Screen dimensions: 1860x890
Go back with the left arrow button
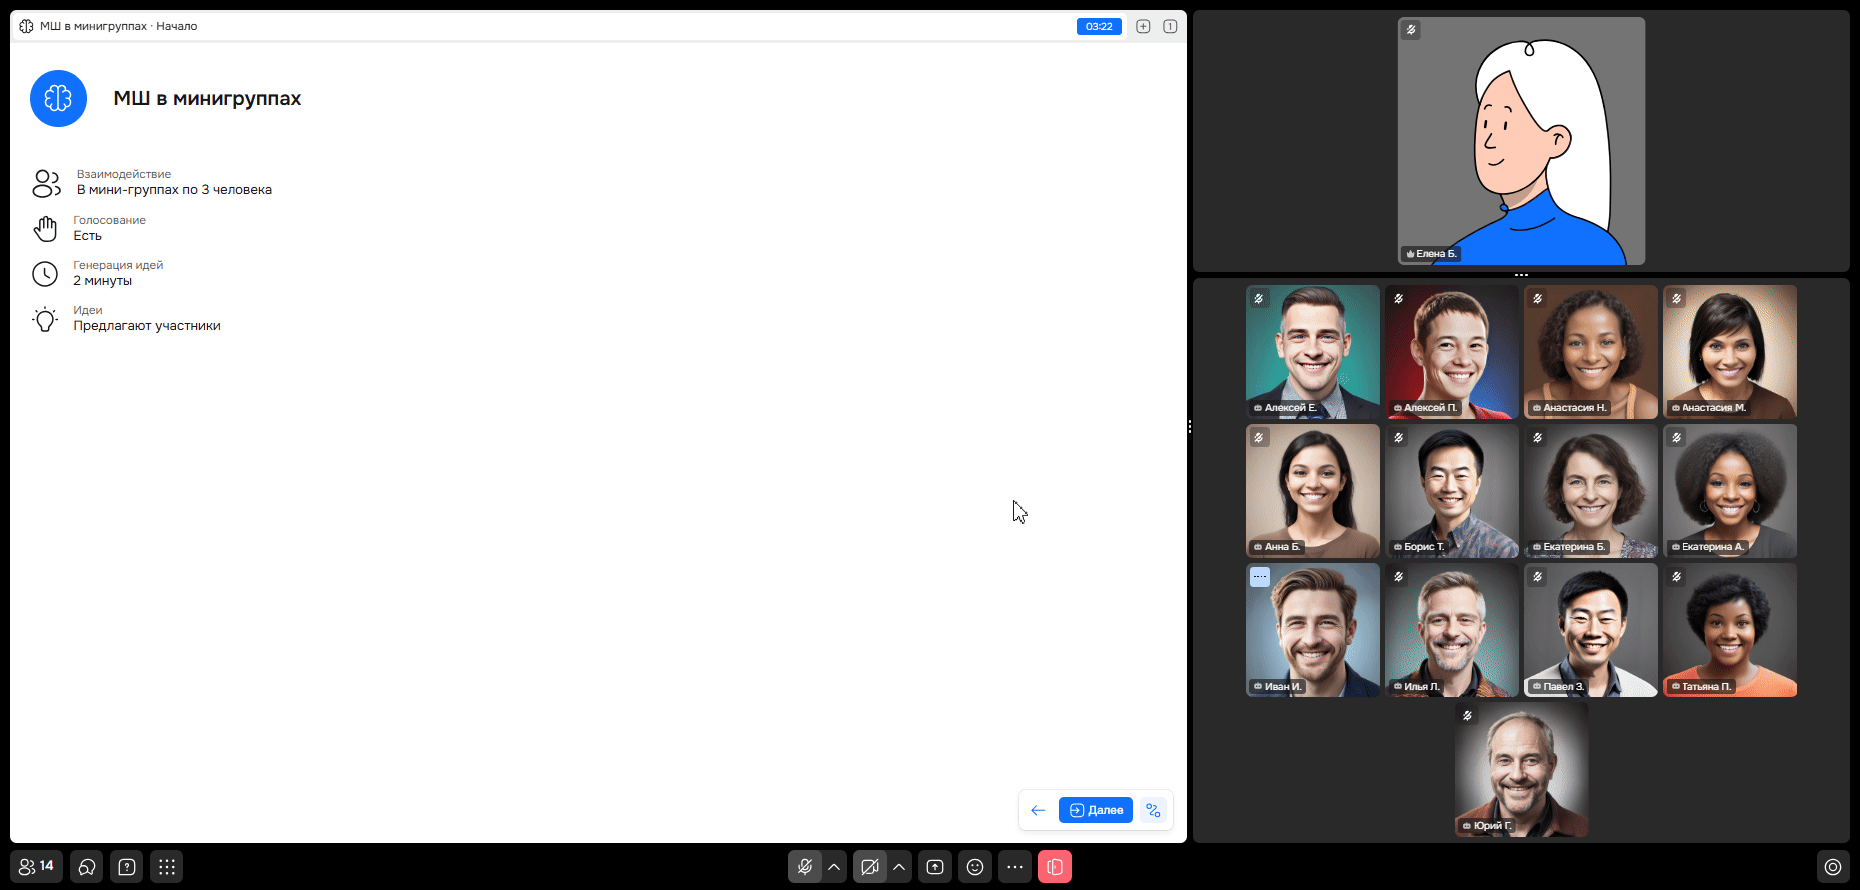click(x=1038, y=810)
